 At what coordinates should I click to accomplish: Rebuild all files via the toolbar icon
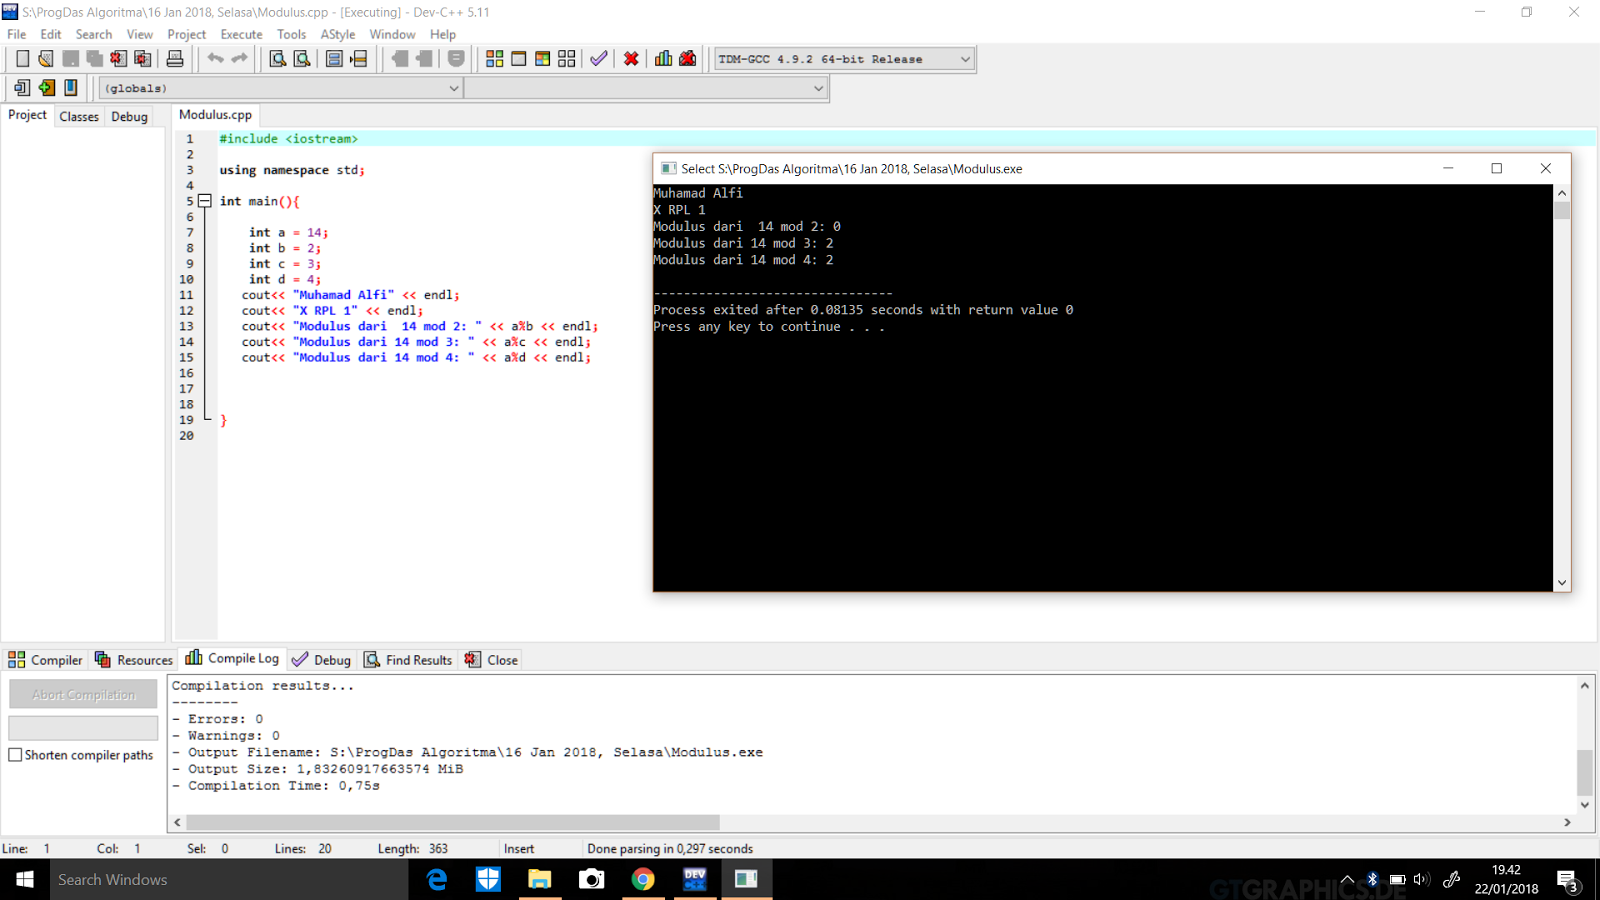(565, 58)
